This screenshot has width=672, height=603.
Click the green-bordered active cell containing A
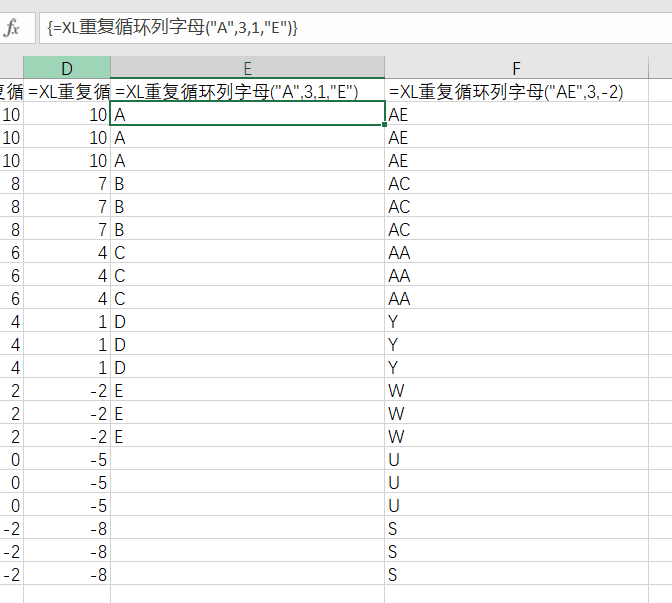coord(247,114)
